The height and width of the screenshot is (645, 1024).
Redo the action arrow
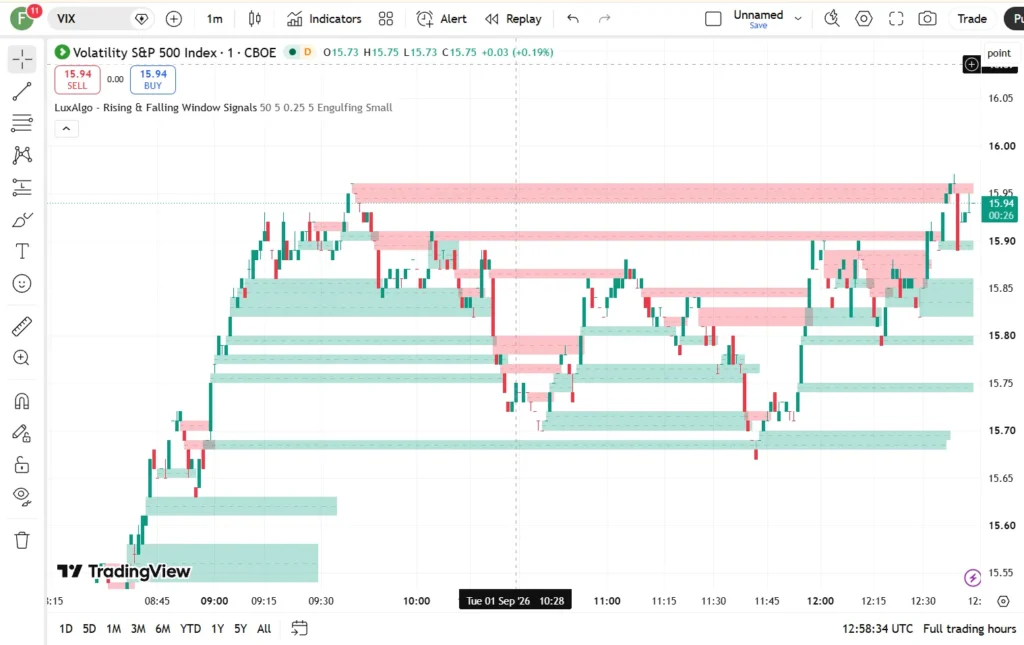point(605,19)
